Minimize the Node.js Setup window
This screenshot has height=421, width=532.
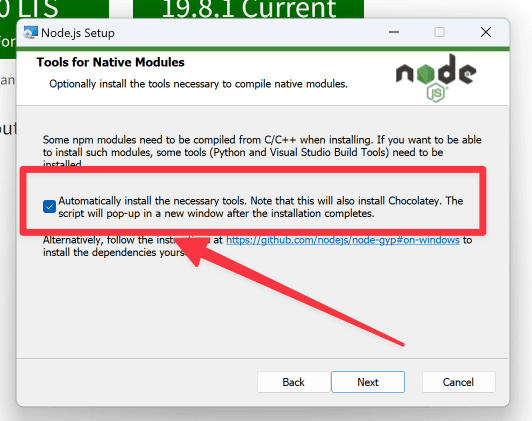pyautogui.click(x=394, y=32)
